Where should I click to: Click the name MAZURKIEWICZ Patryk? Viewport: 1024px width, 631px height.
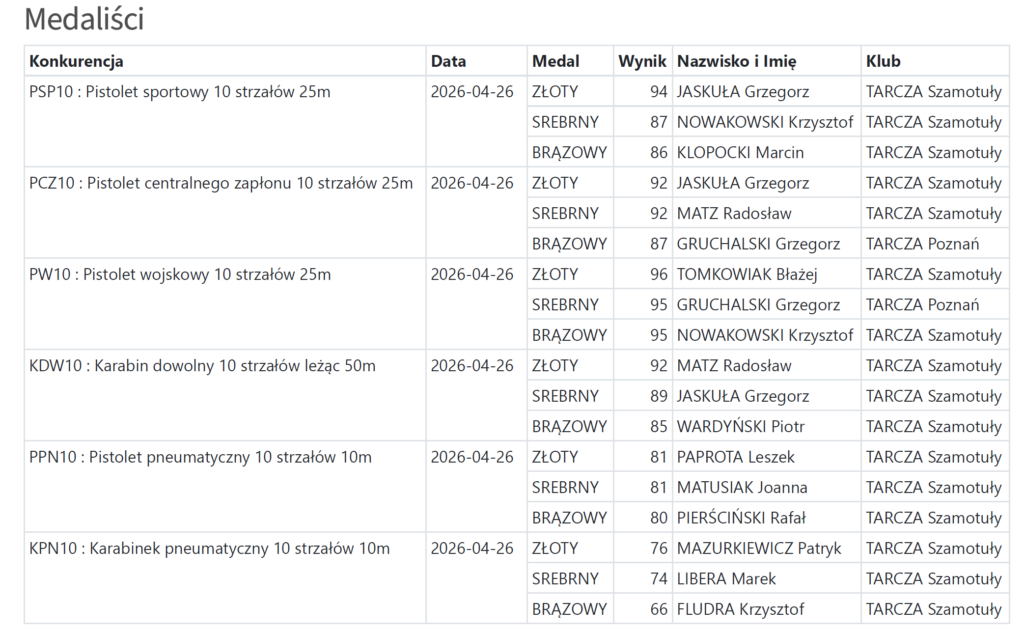pyautogui.click(x=759, y=548)
